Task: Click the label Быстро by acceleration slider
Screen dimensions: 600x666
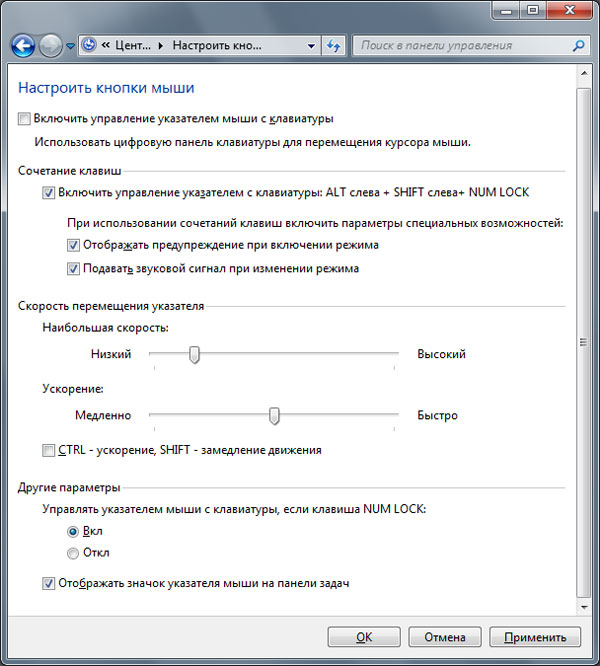Action: point(437,415)
